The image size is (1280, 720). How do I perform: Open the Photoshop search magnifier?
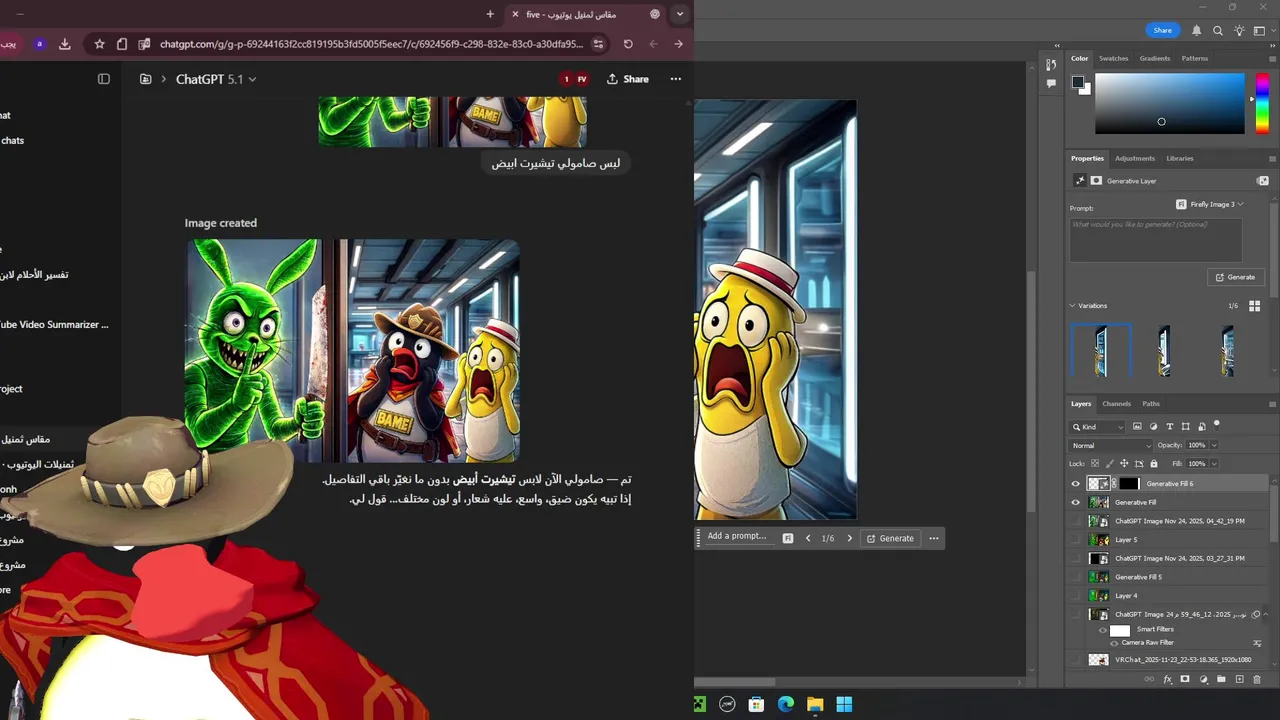pos(1218,31)
